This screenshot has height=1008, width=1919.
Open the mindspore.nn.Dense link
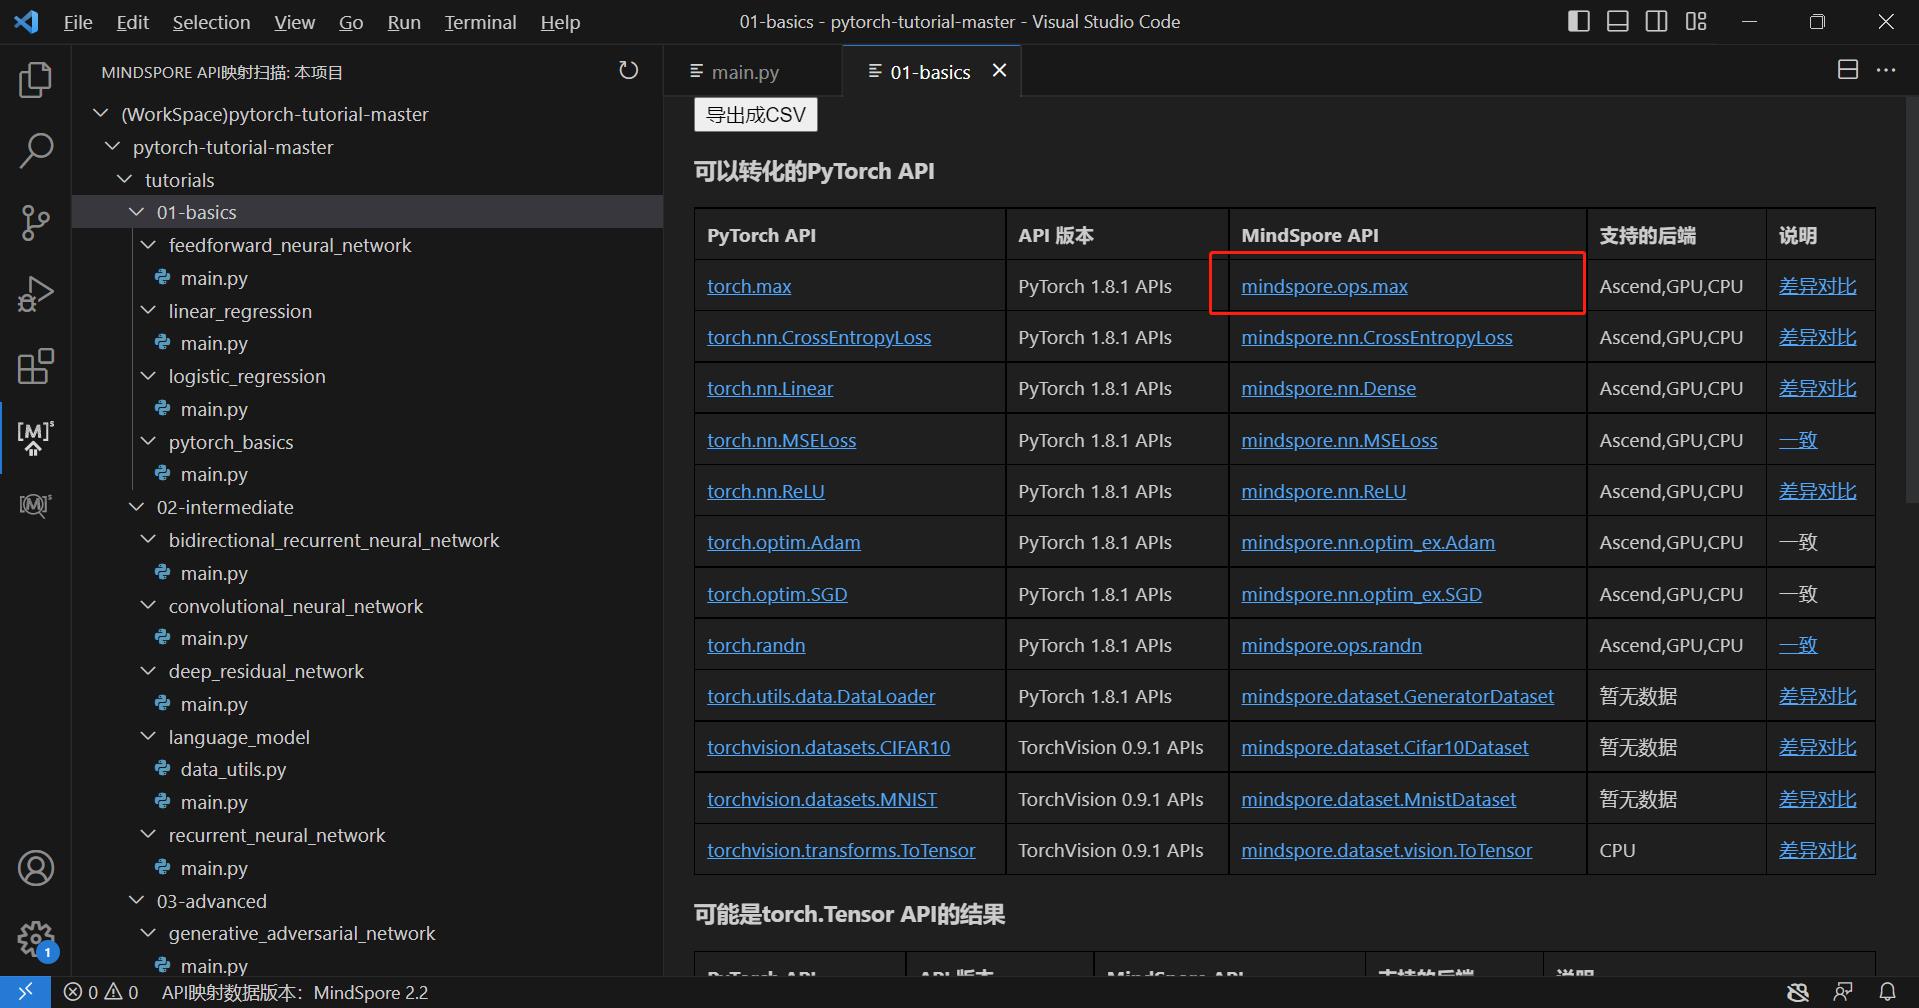coord(1328,388)
